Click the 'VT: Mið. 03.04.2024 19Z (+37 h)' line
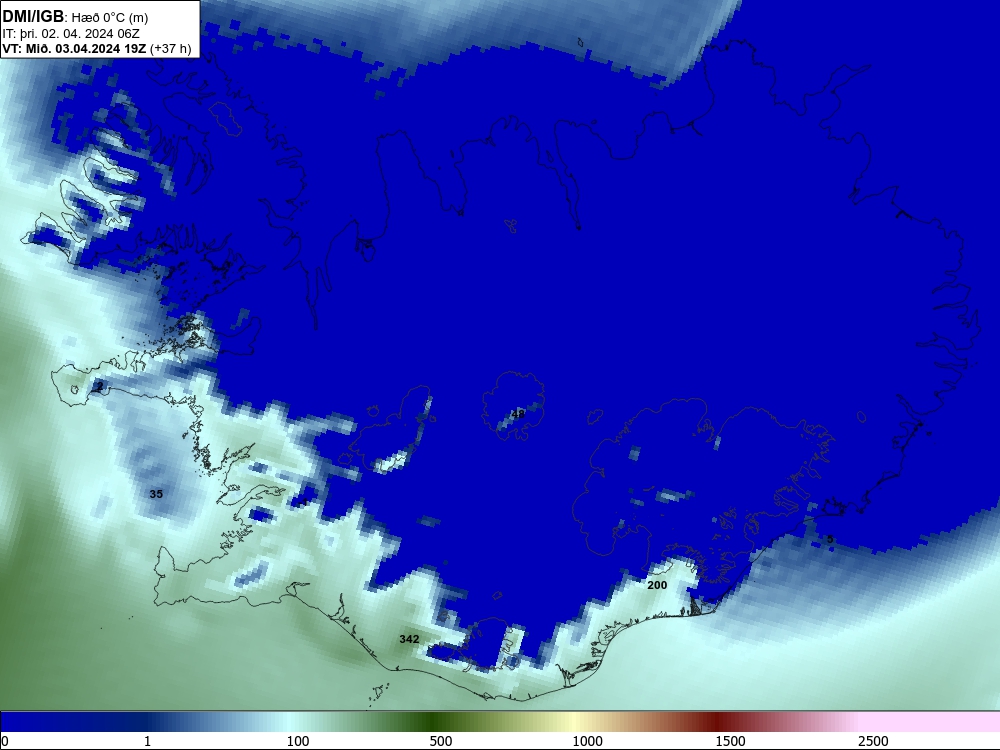This screenshot has width=1000, height=750. (97, 49)
